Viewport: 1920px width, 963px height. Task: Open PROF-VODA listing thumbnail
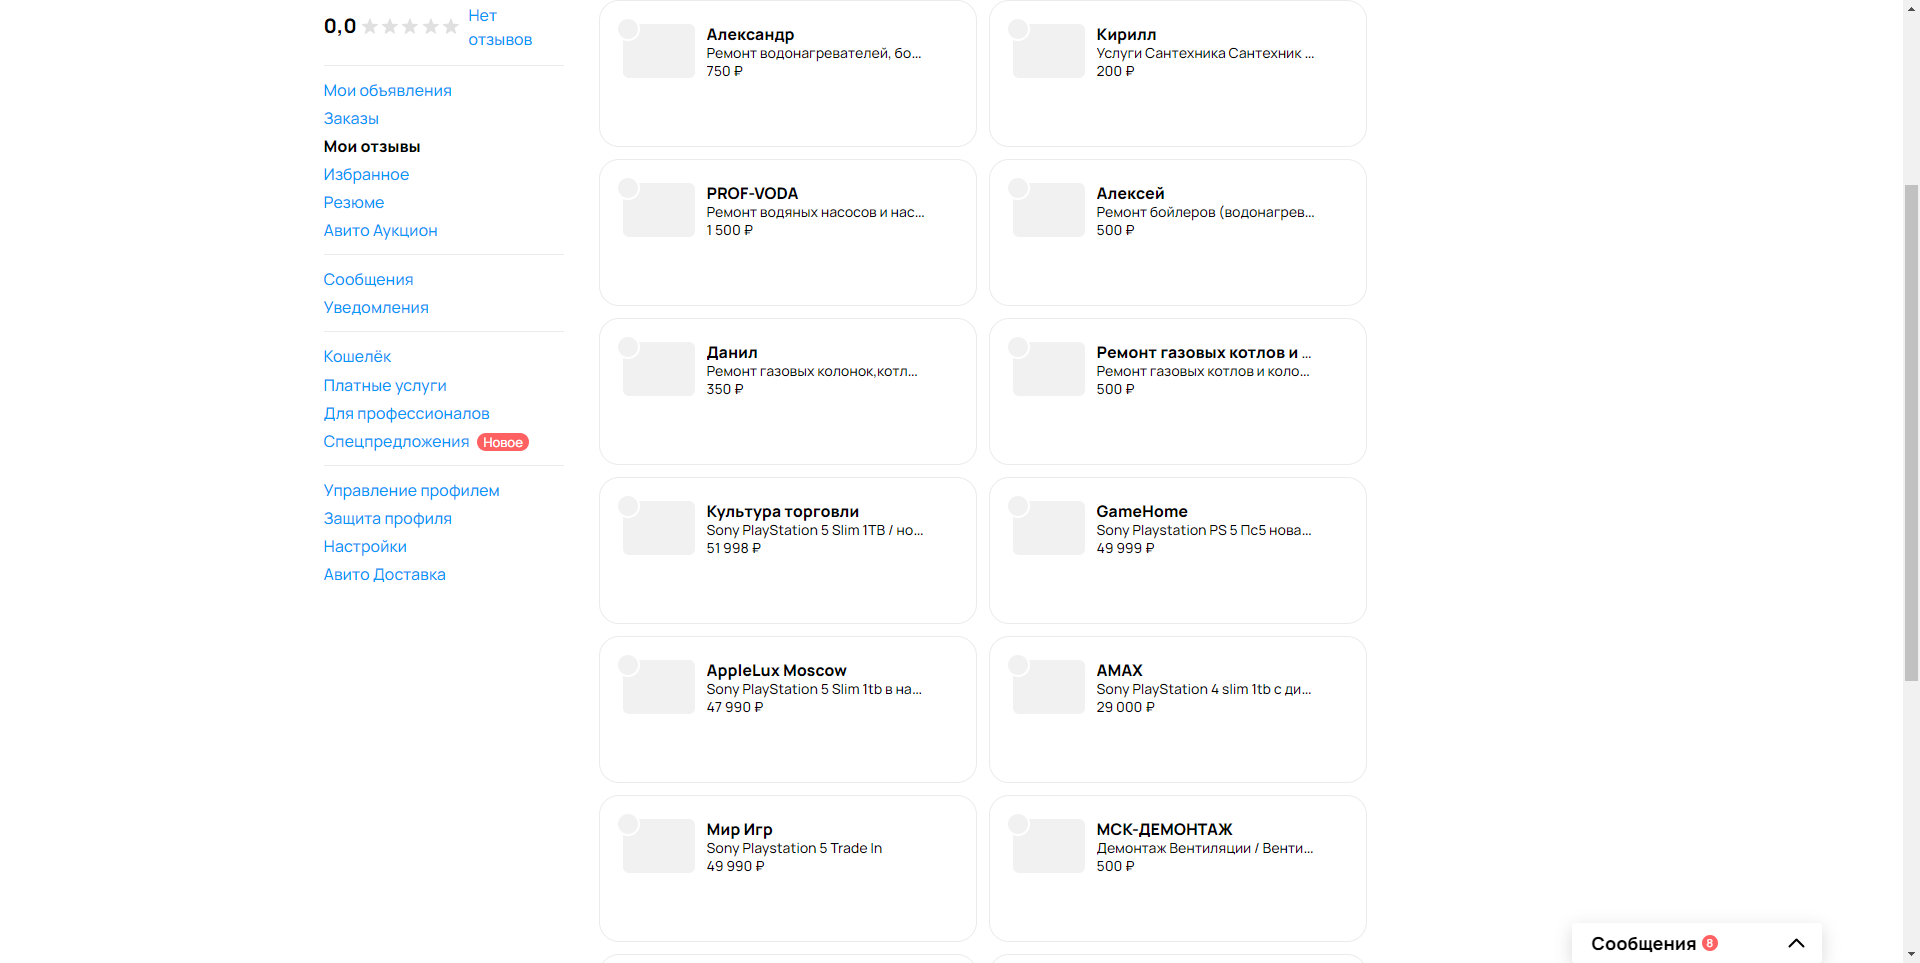659,210
